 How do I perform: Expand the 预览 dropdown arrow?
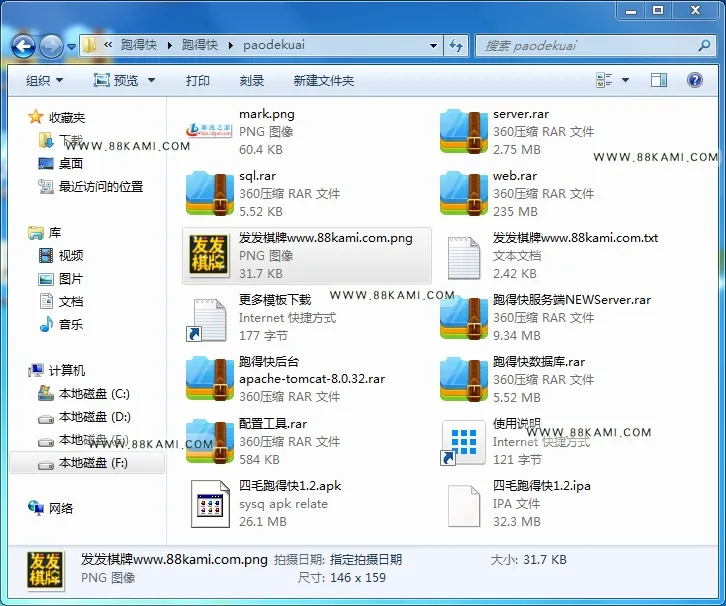point(151,81)
